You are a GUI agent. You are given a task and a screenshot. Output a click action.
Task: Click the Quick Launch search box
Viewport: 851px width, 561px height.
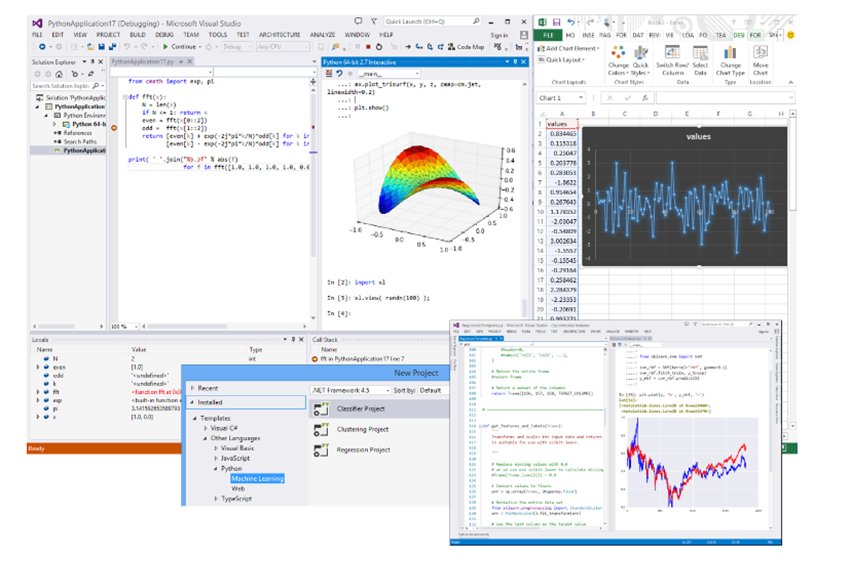point(433,21)
